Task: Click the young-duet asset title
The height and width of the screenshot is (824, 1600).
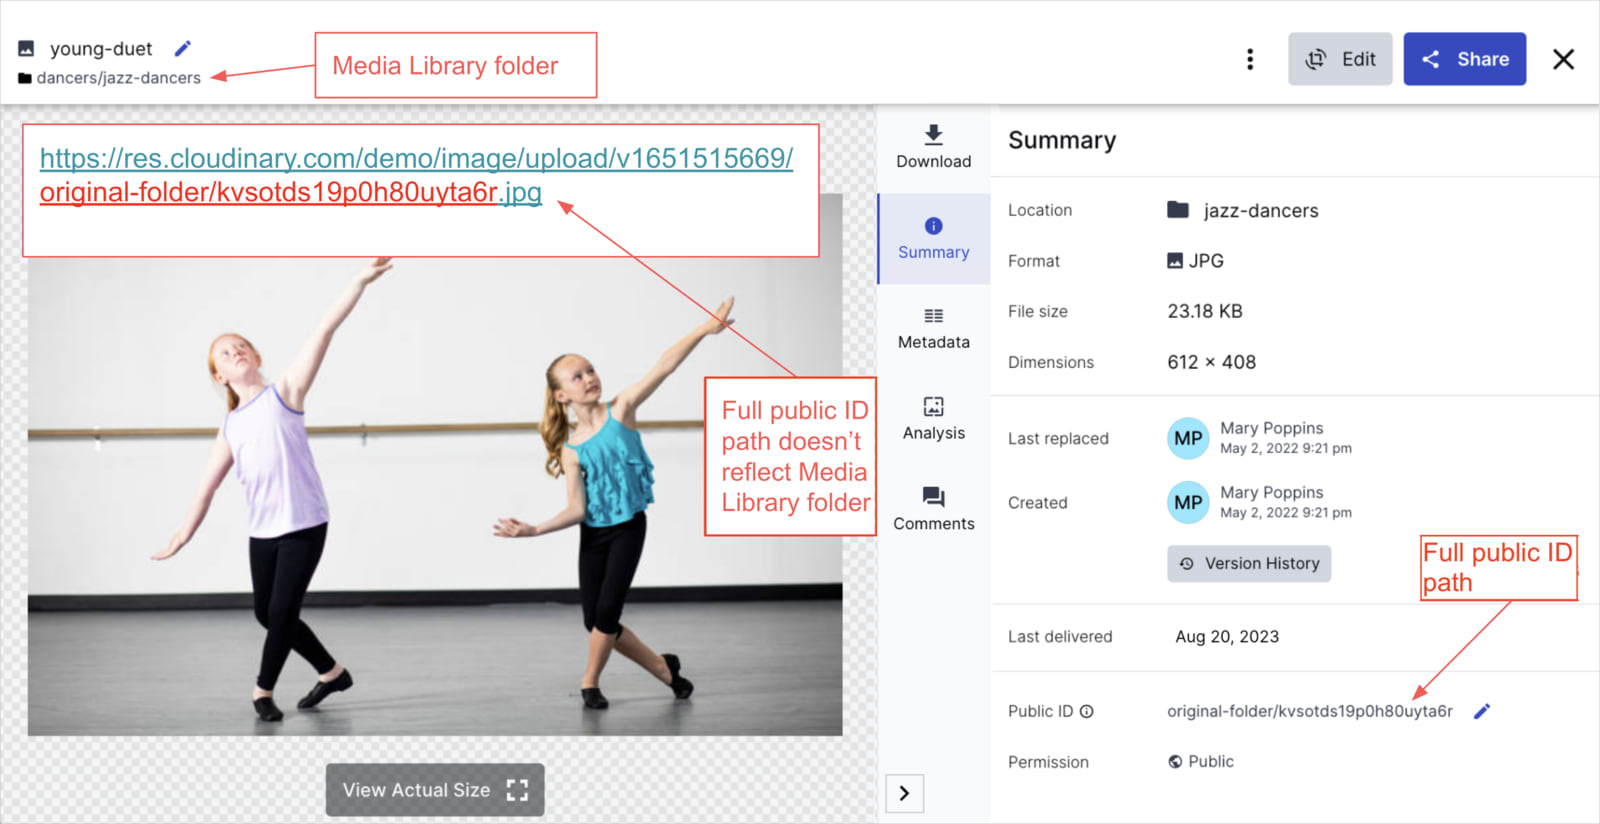Action: coord(101,49)
